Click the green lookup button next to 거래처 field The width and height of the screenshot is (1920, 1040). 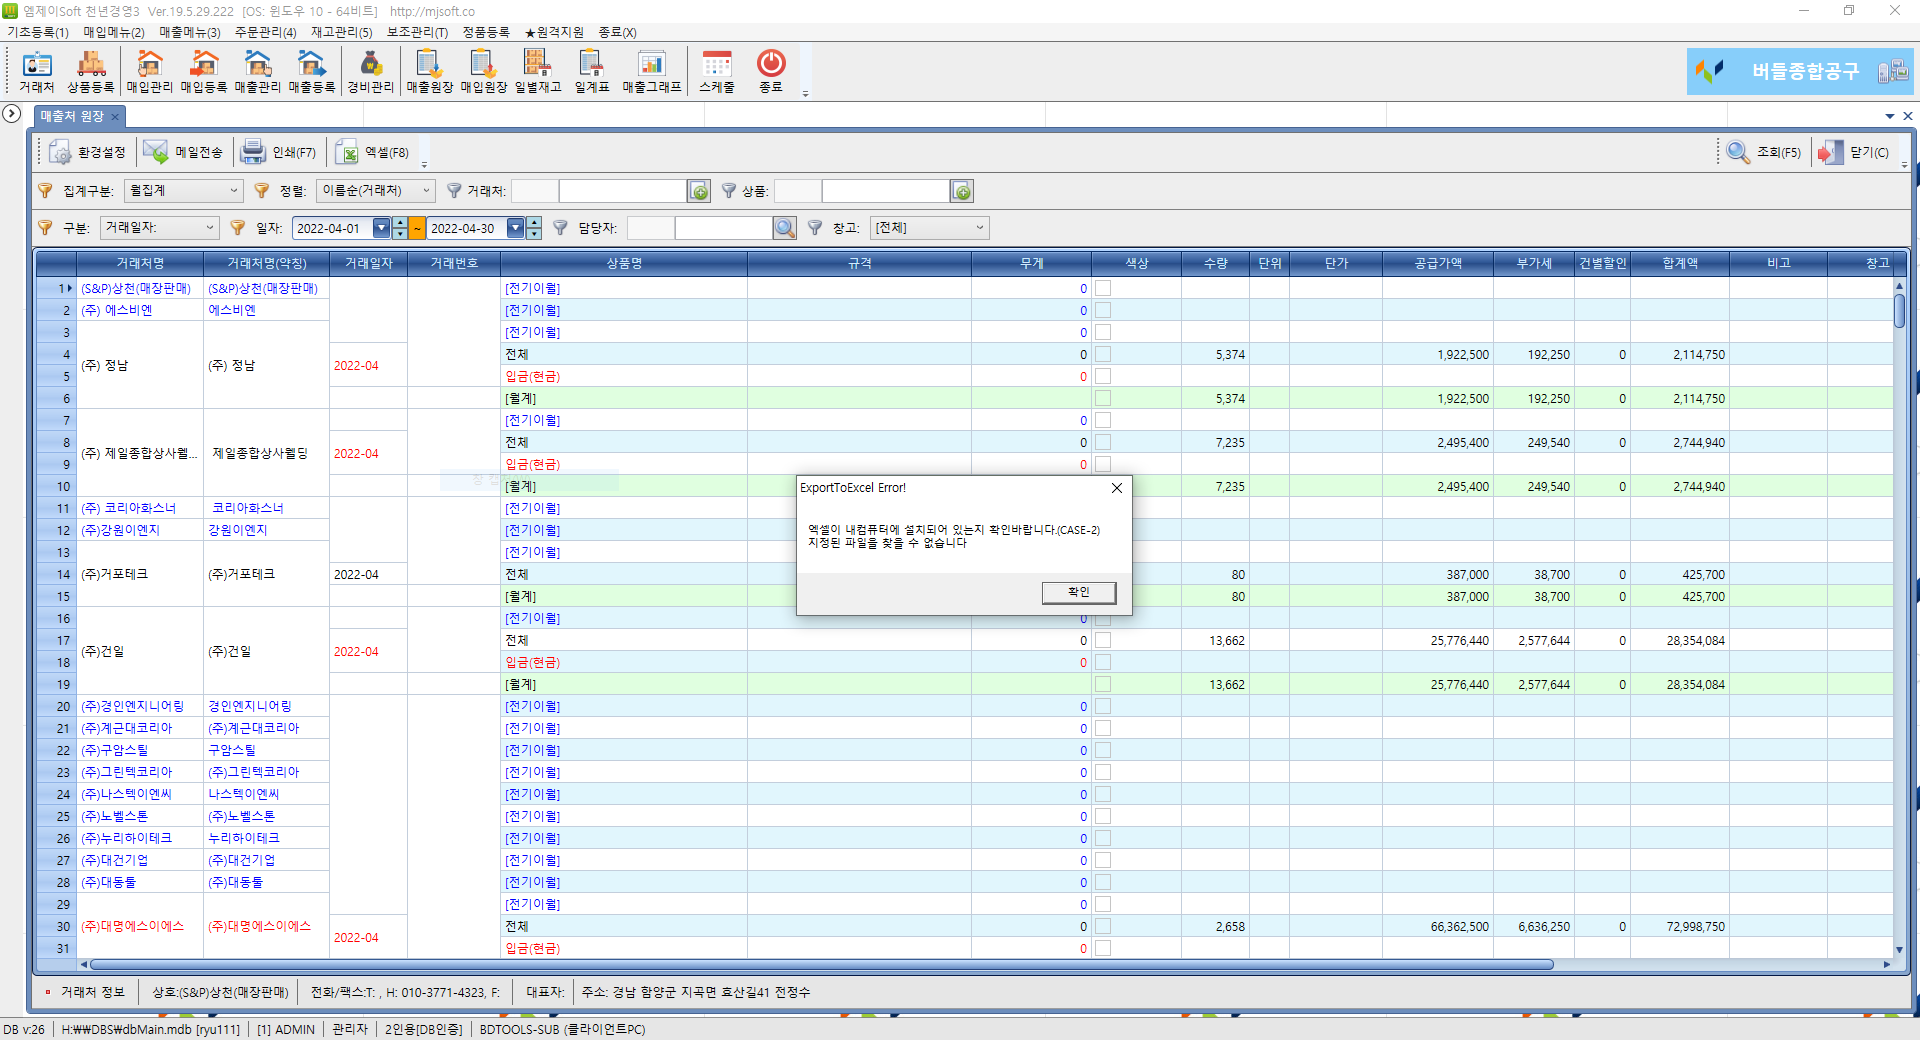pos(699,191)
